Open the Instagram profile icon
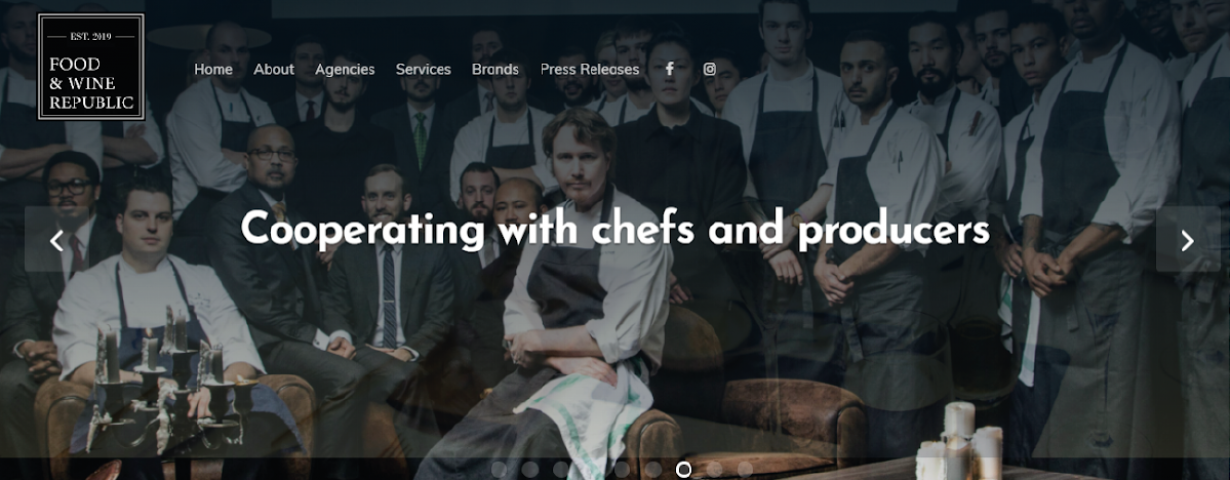The height and width of the screenshot is (480, 1230). point(710,69)
